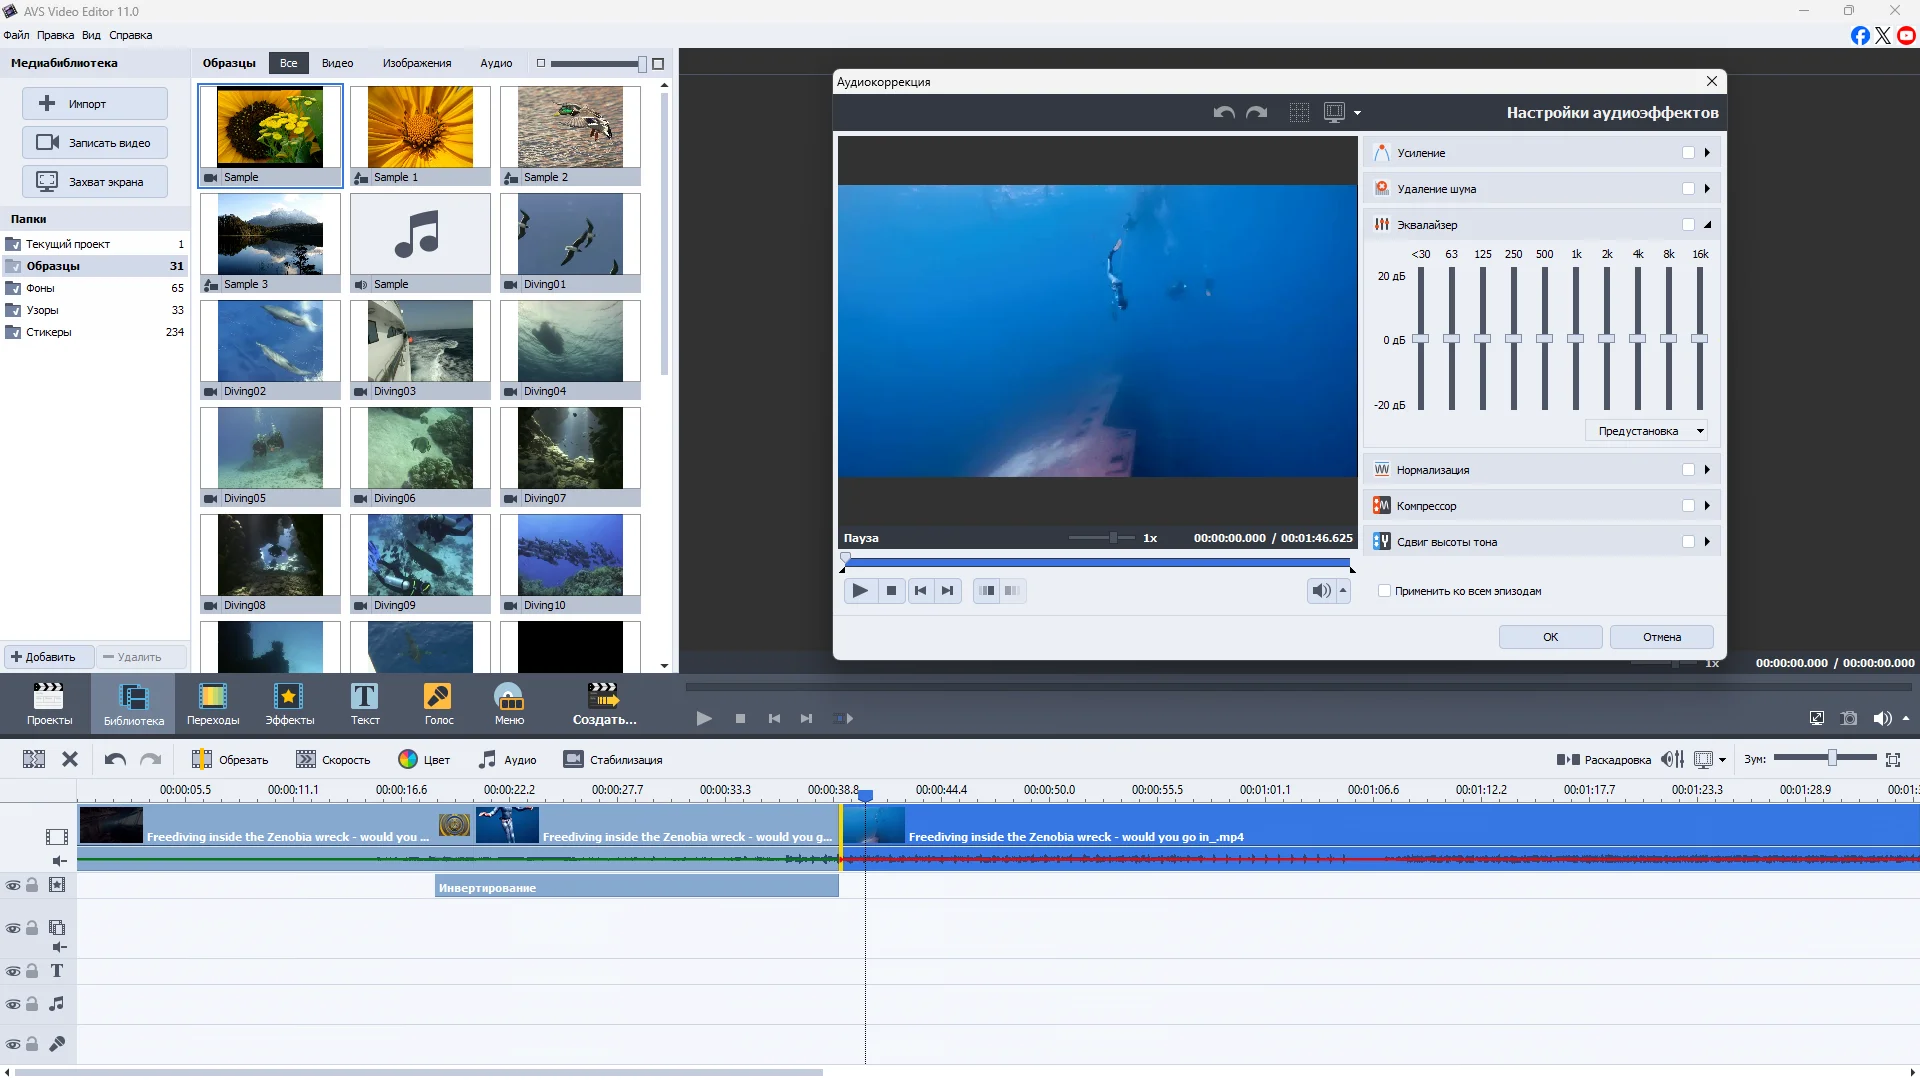Screen dimensions: 1920x1080
Task: Open the Projects section icon
Action: (x=49, y=703)
